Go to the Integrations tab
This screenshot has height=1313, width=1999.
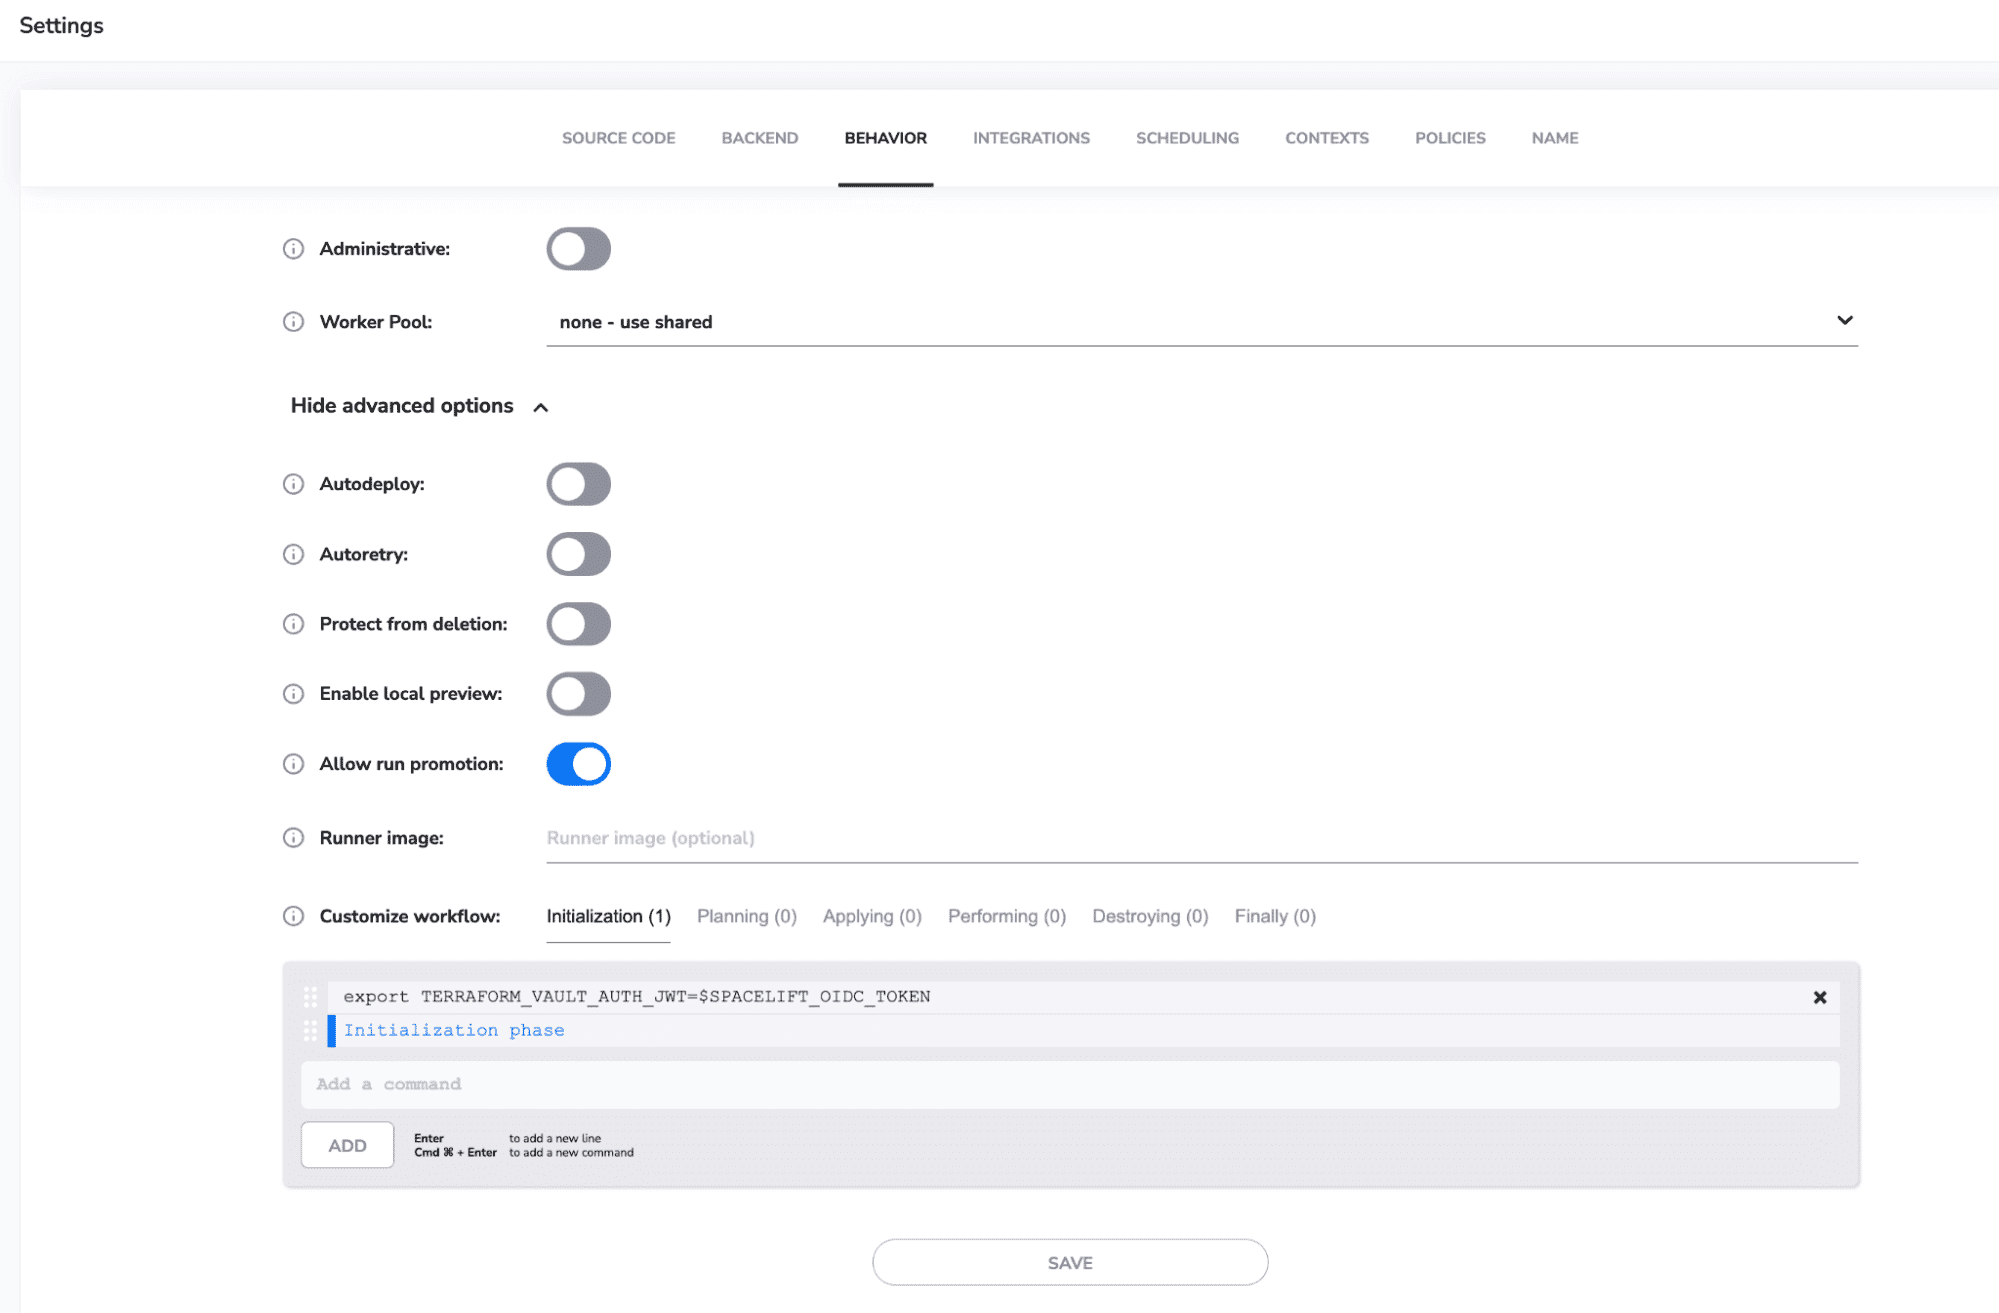click(x=1031, y=138)
